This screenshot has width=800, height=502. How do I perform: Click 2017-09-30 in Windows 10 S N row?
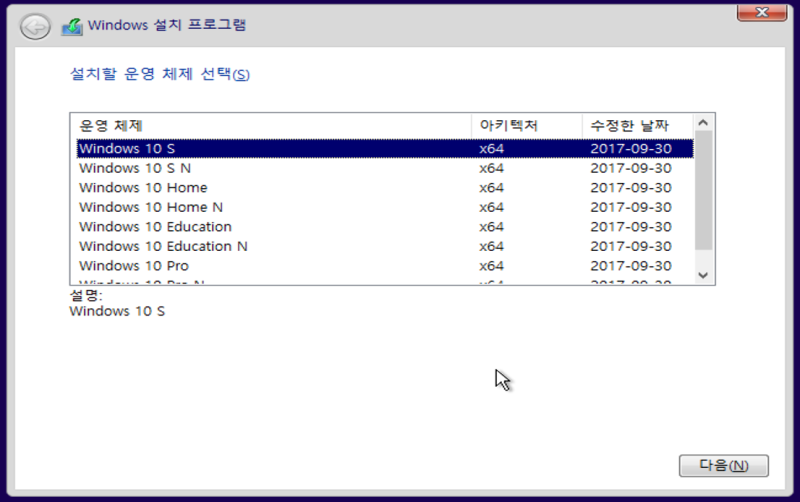[631, 168]
